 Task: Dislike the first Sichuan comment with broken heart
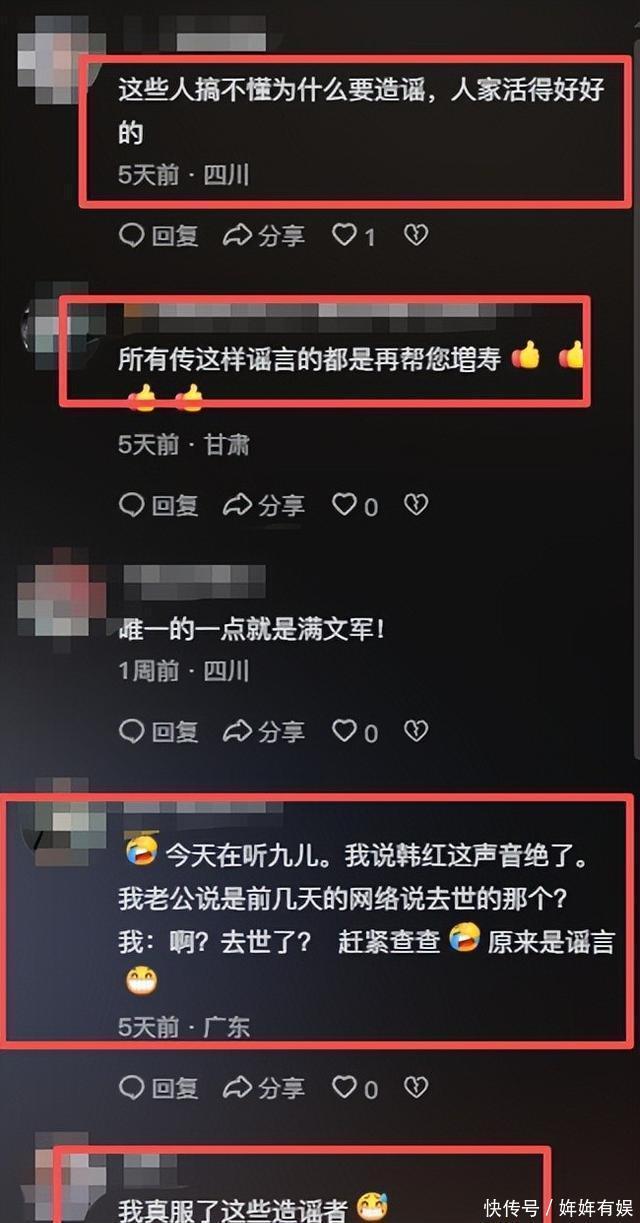[416, 235]
